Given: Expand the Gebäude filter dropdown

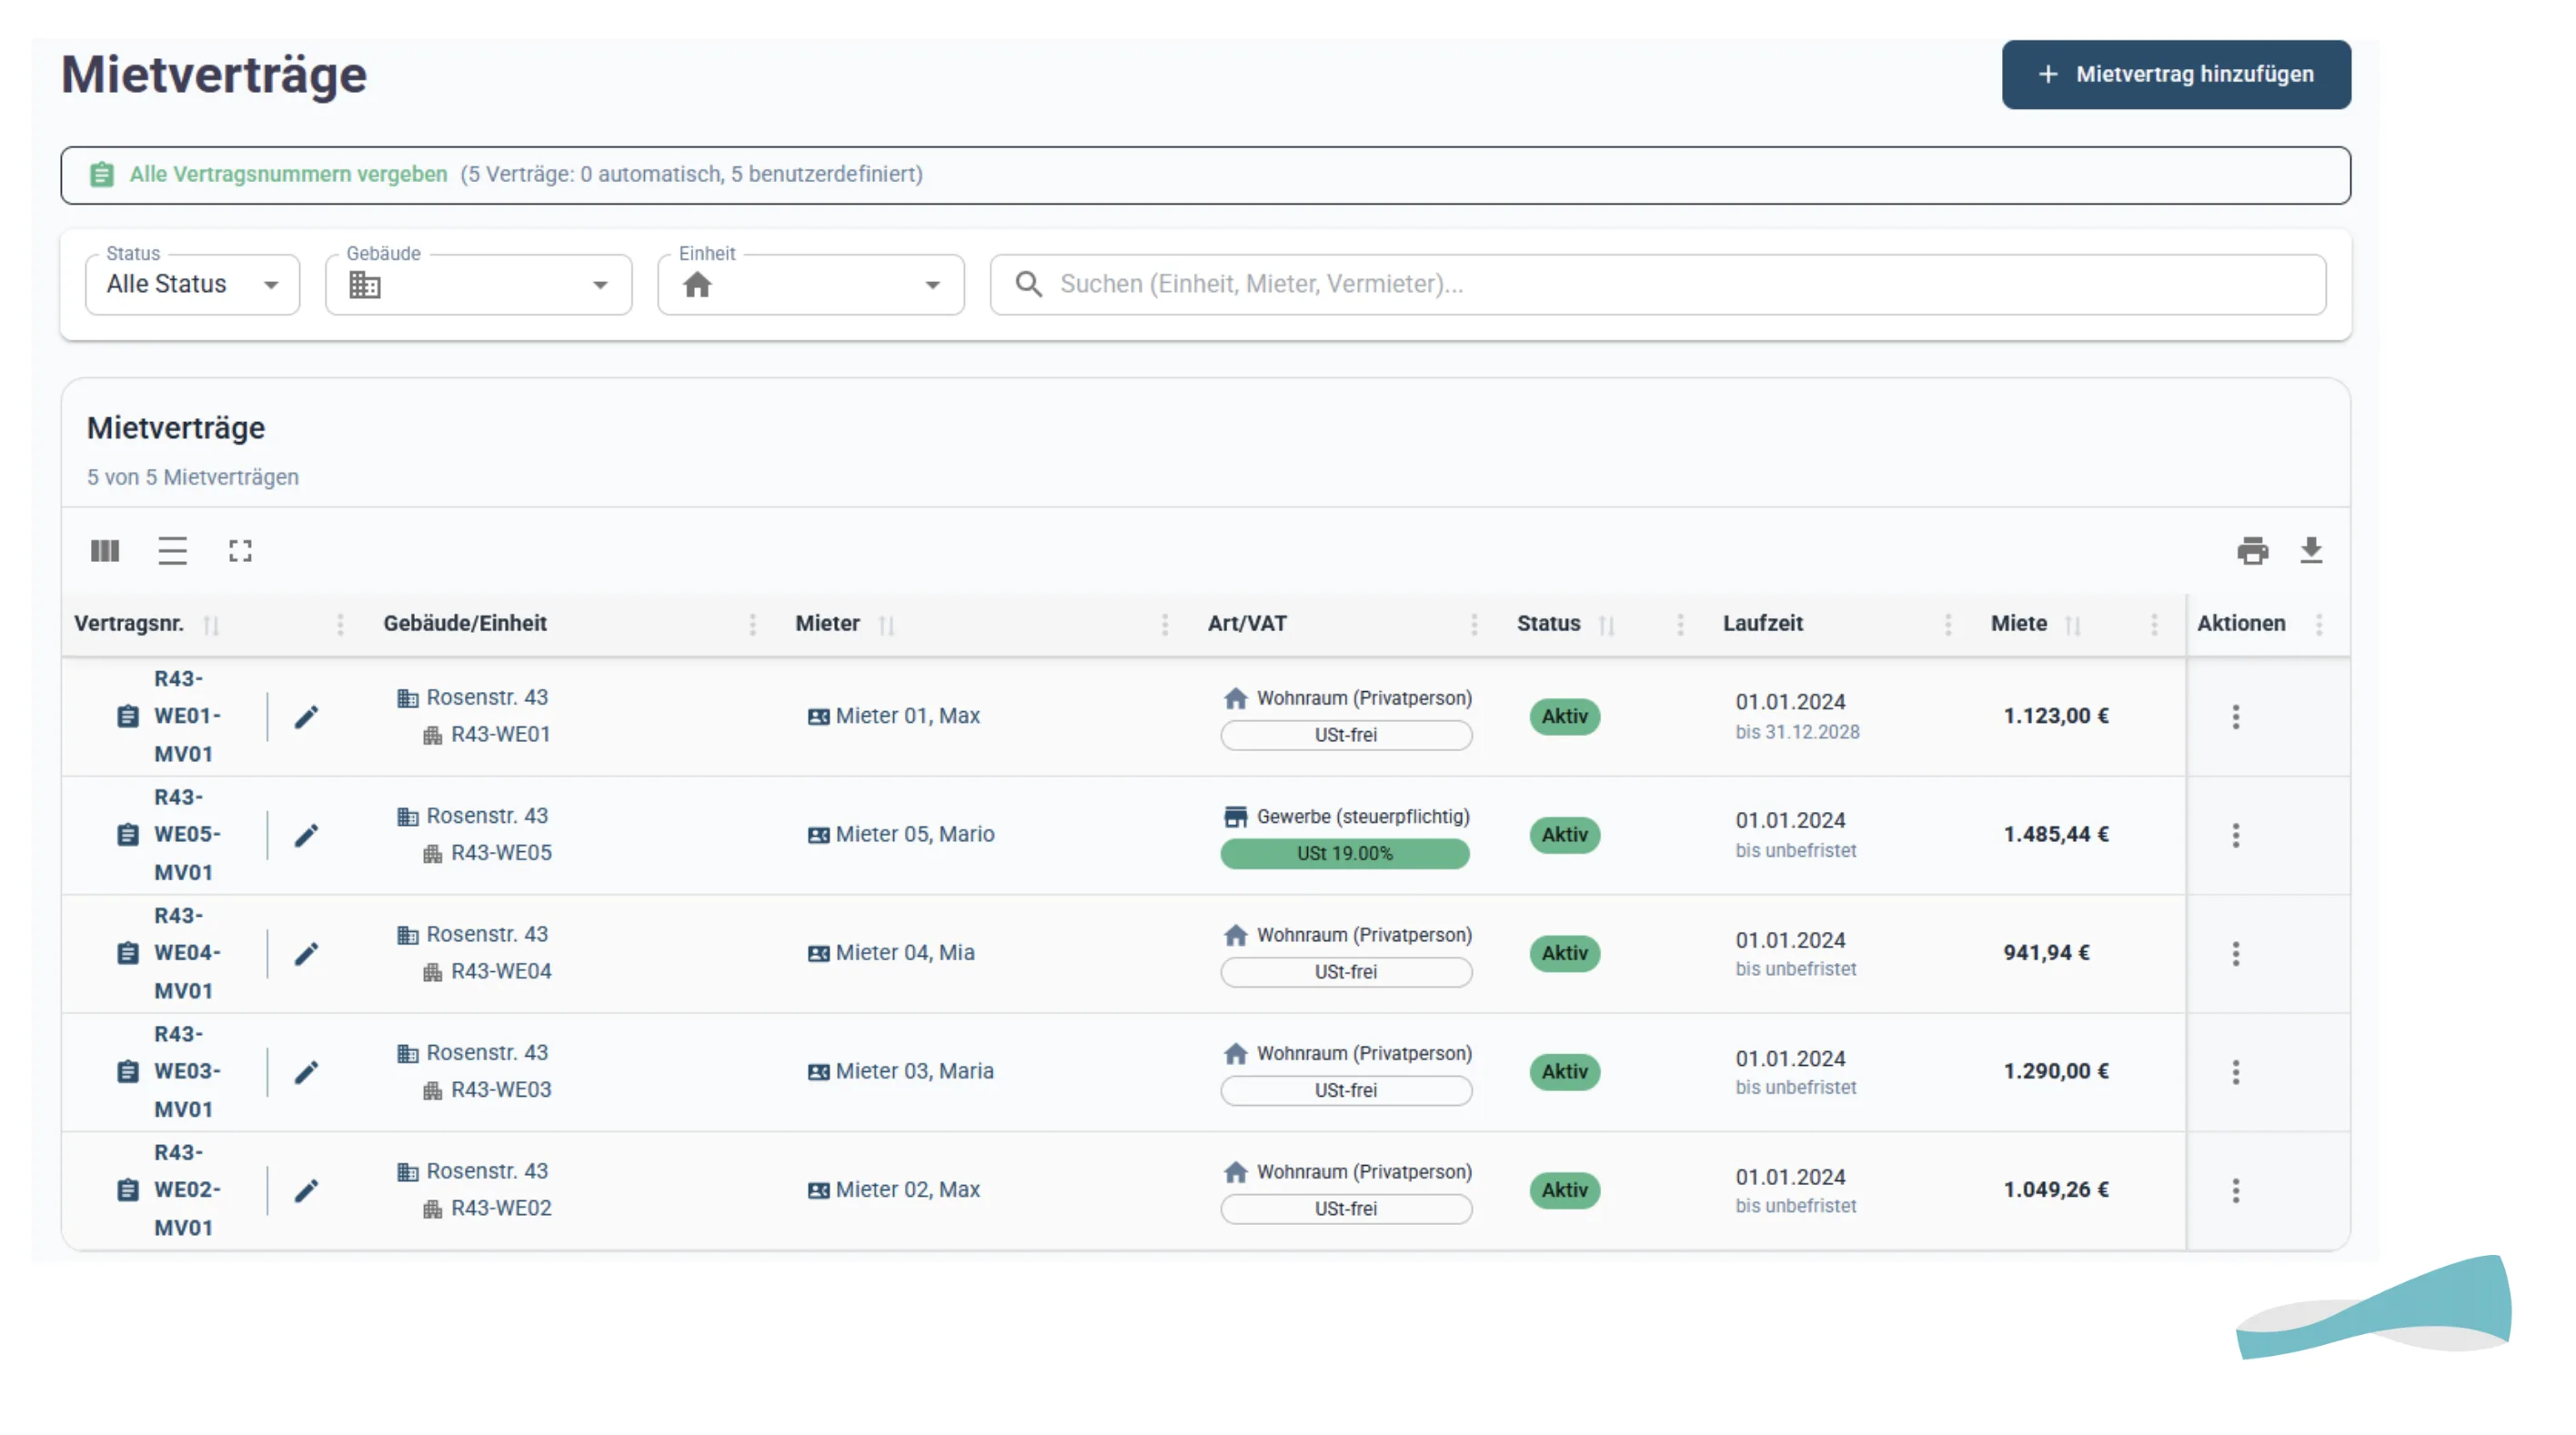Looking at the screenshot, I should [x=478, y=285].
